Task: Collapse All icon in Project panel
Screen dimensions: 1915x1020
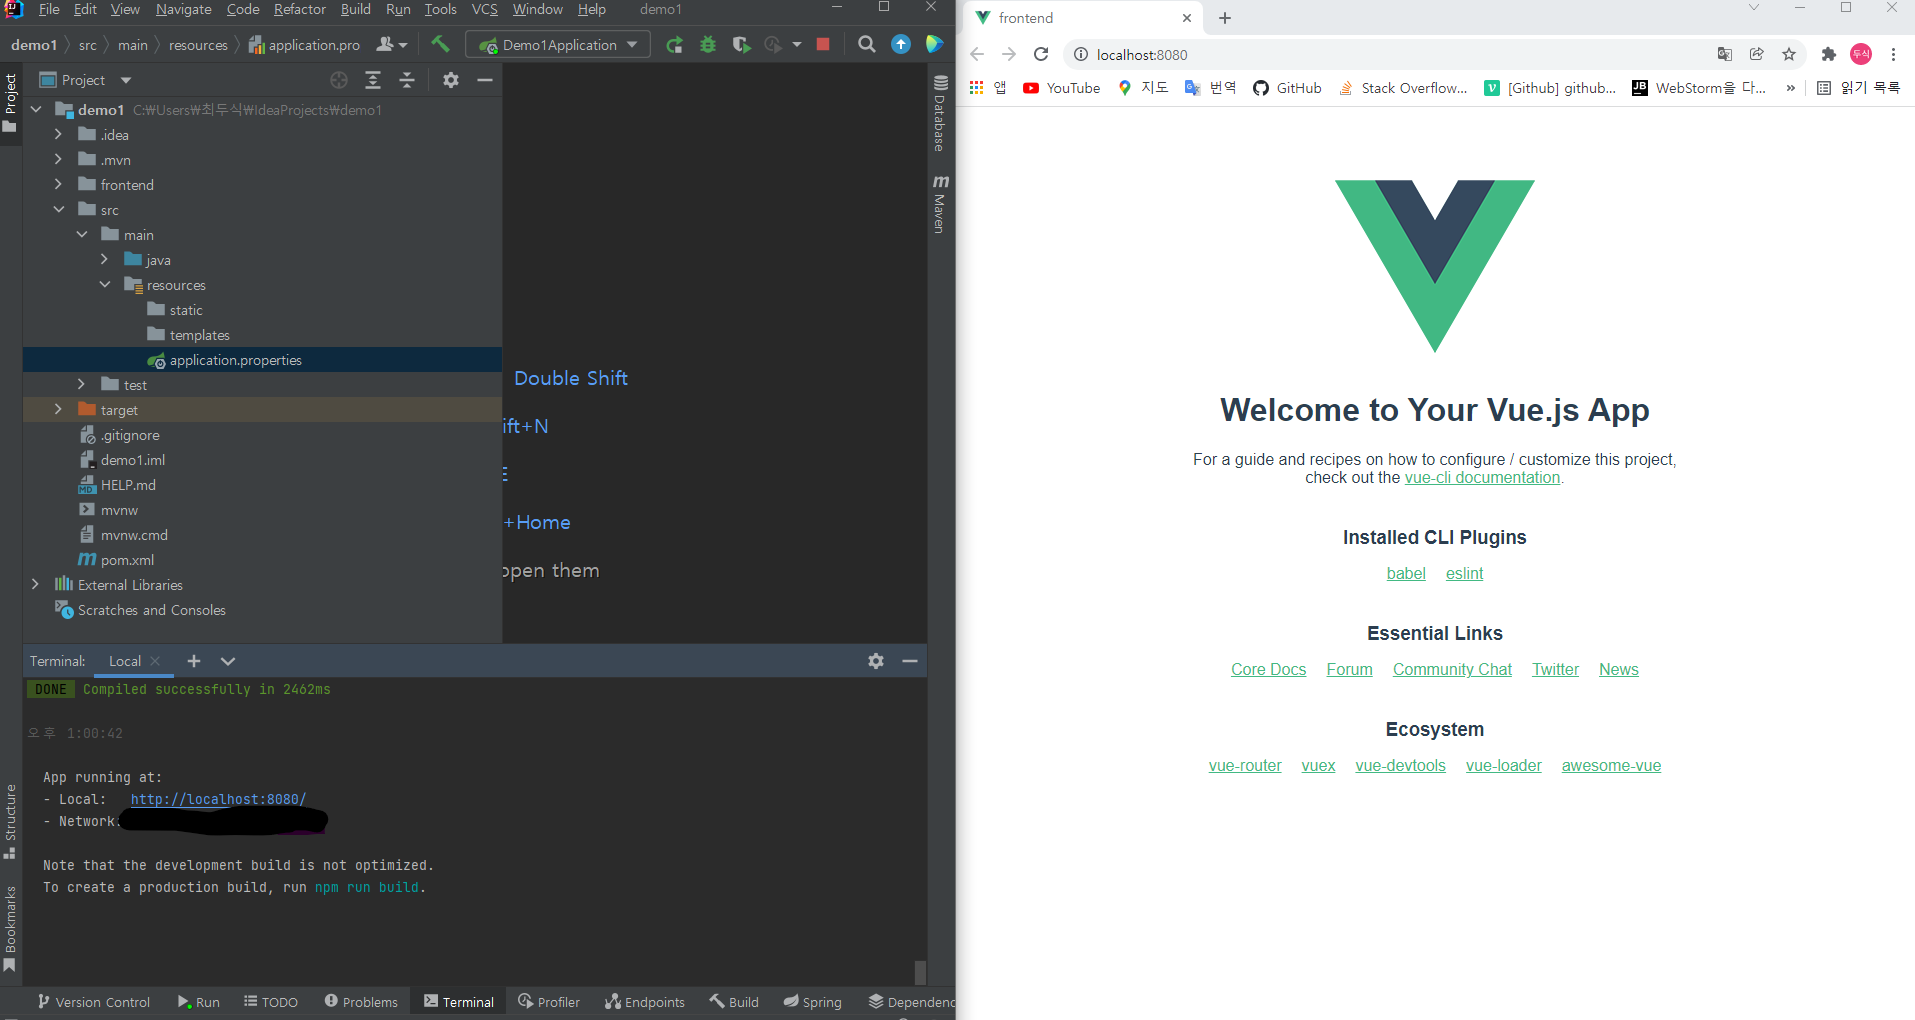Action: click(407, 80)
